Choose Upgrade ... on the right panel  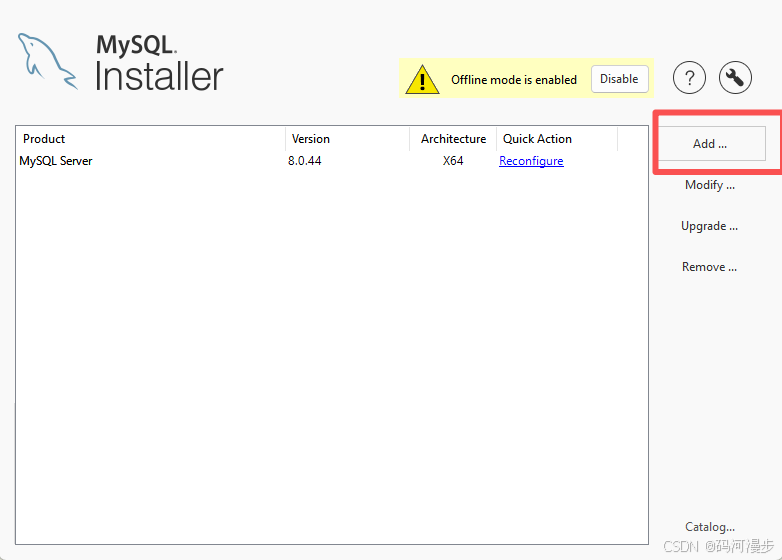click(709, 226)
